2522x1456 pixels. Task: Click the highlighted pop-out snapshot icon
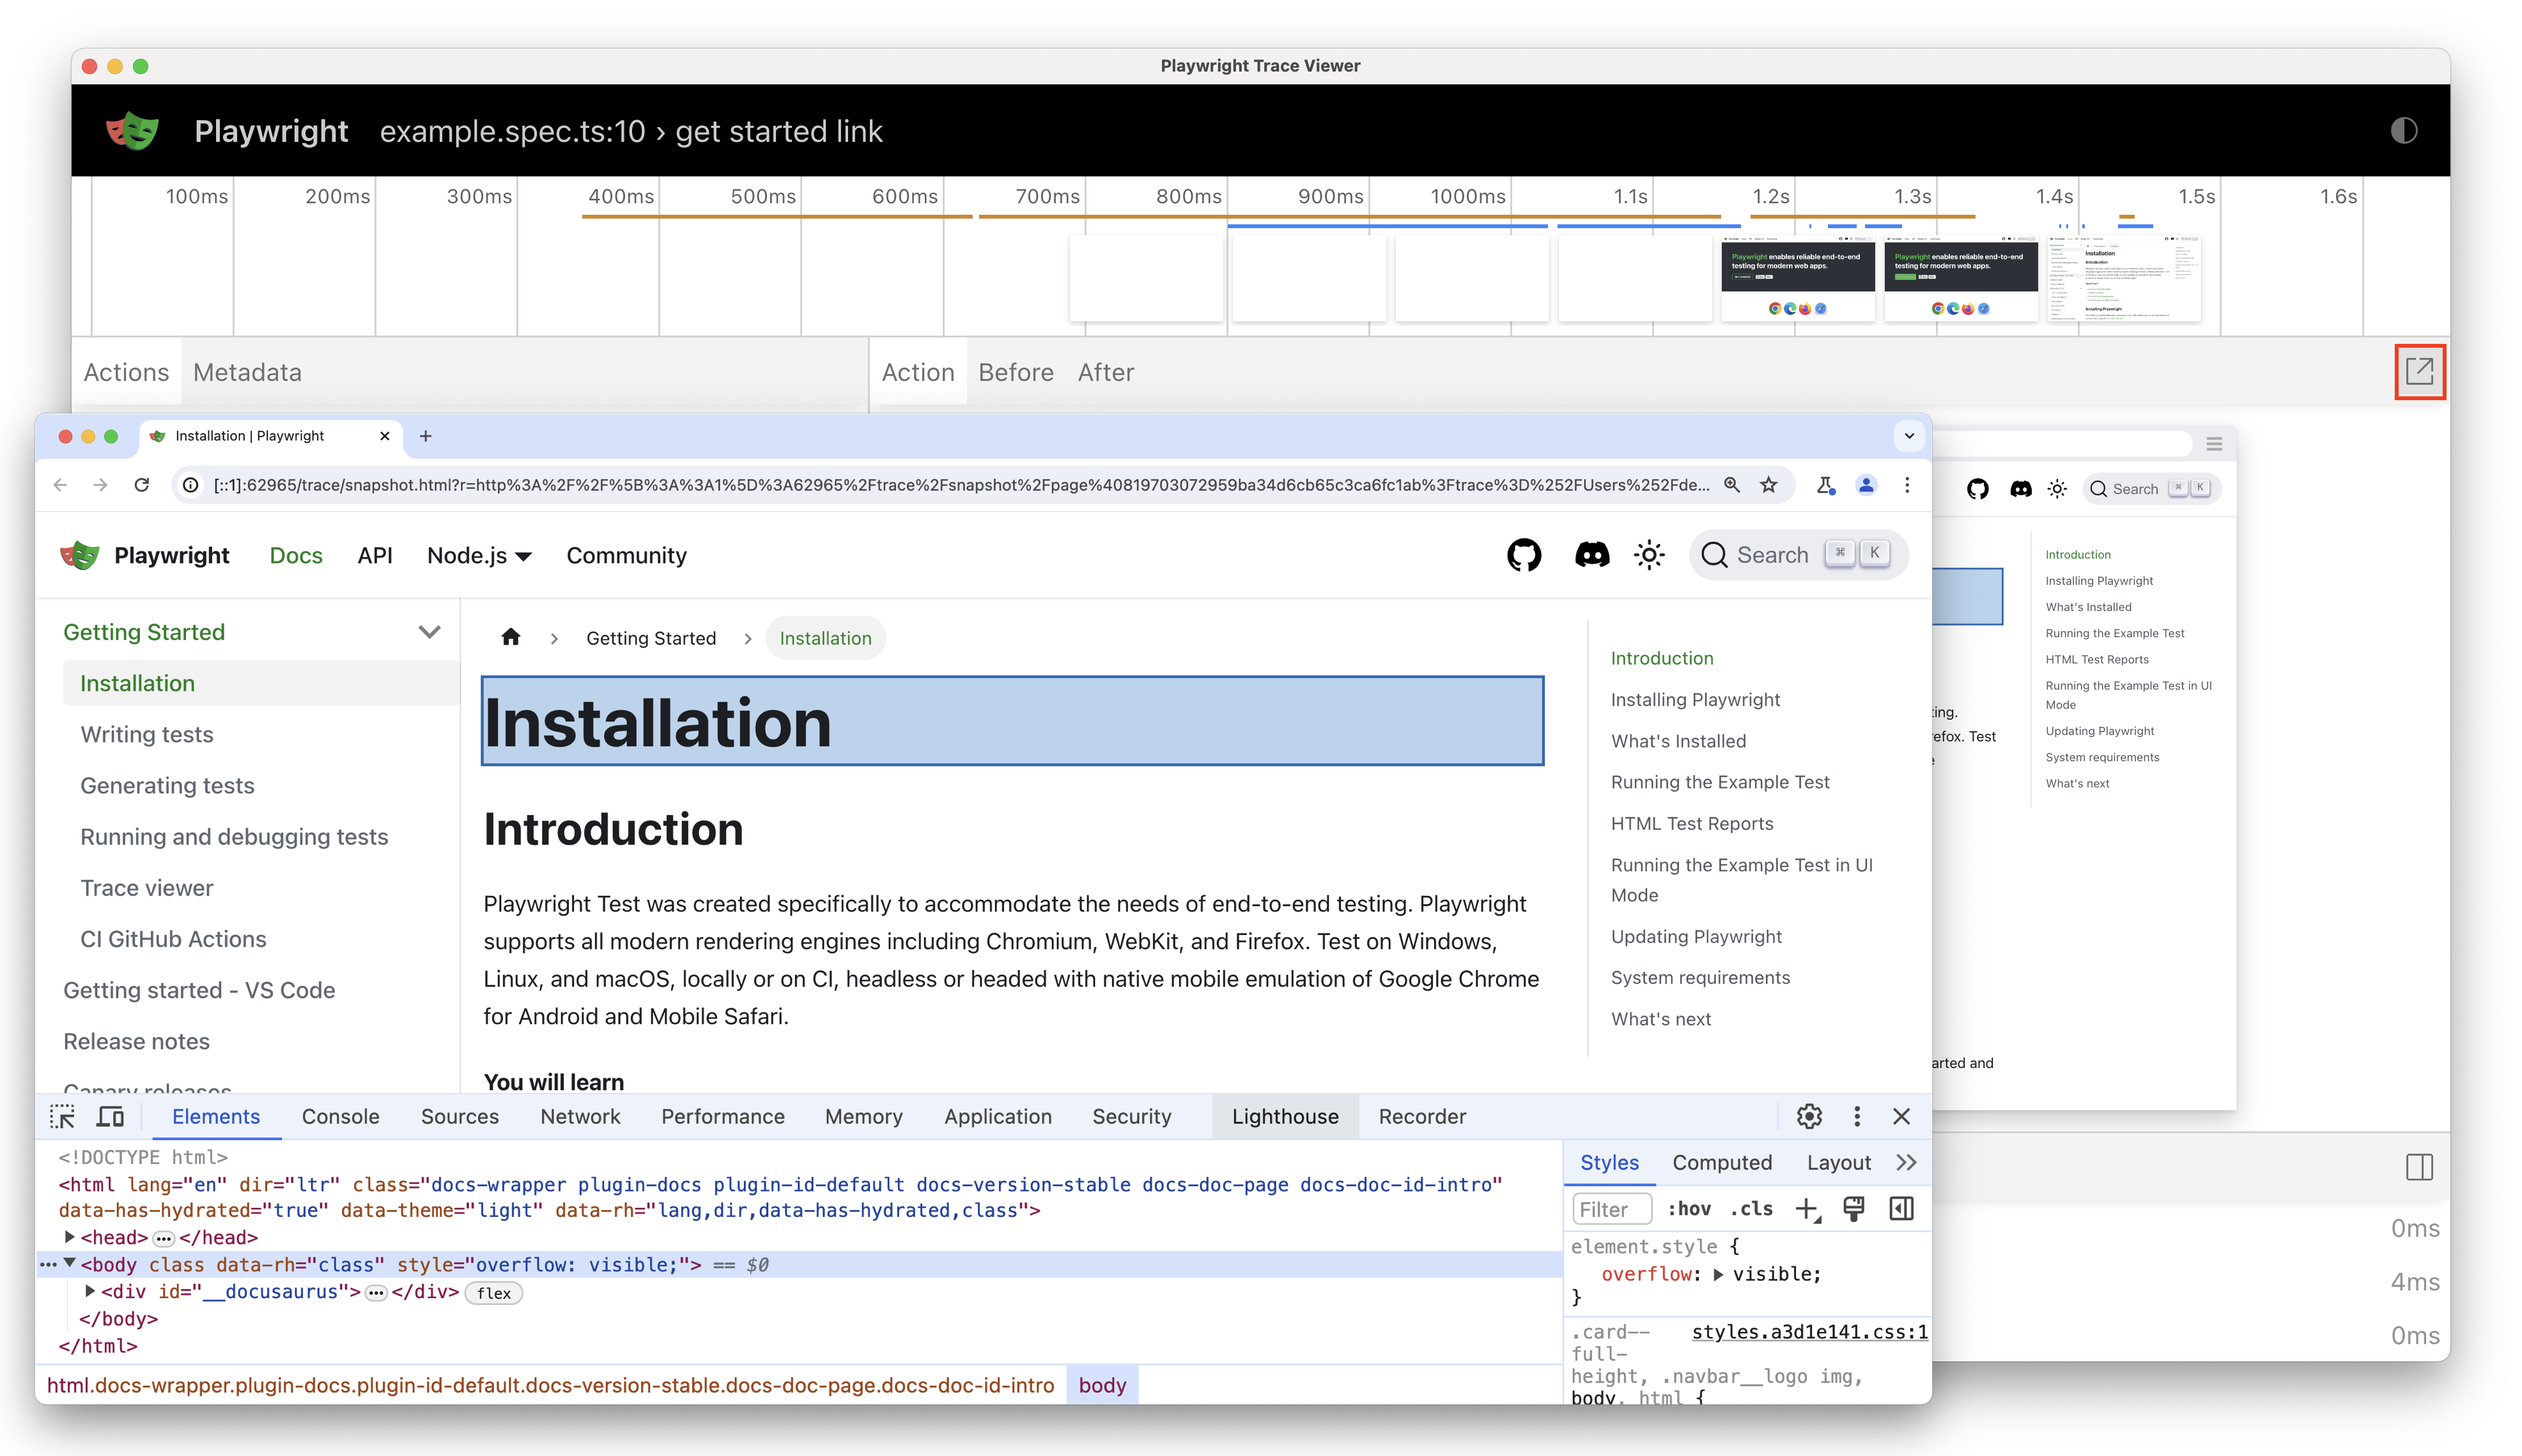tap(2419, 371)
